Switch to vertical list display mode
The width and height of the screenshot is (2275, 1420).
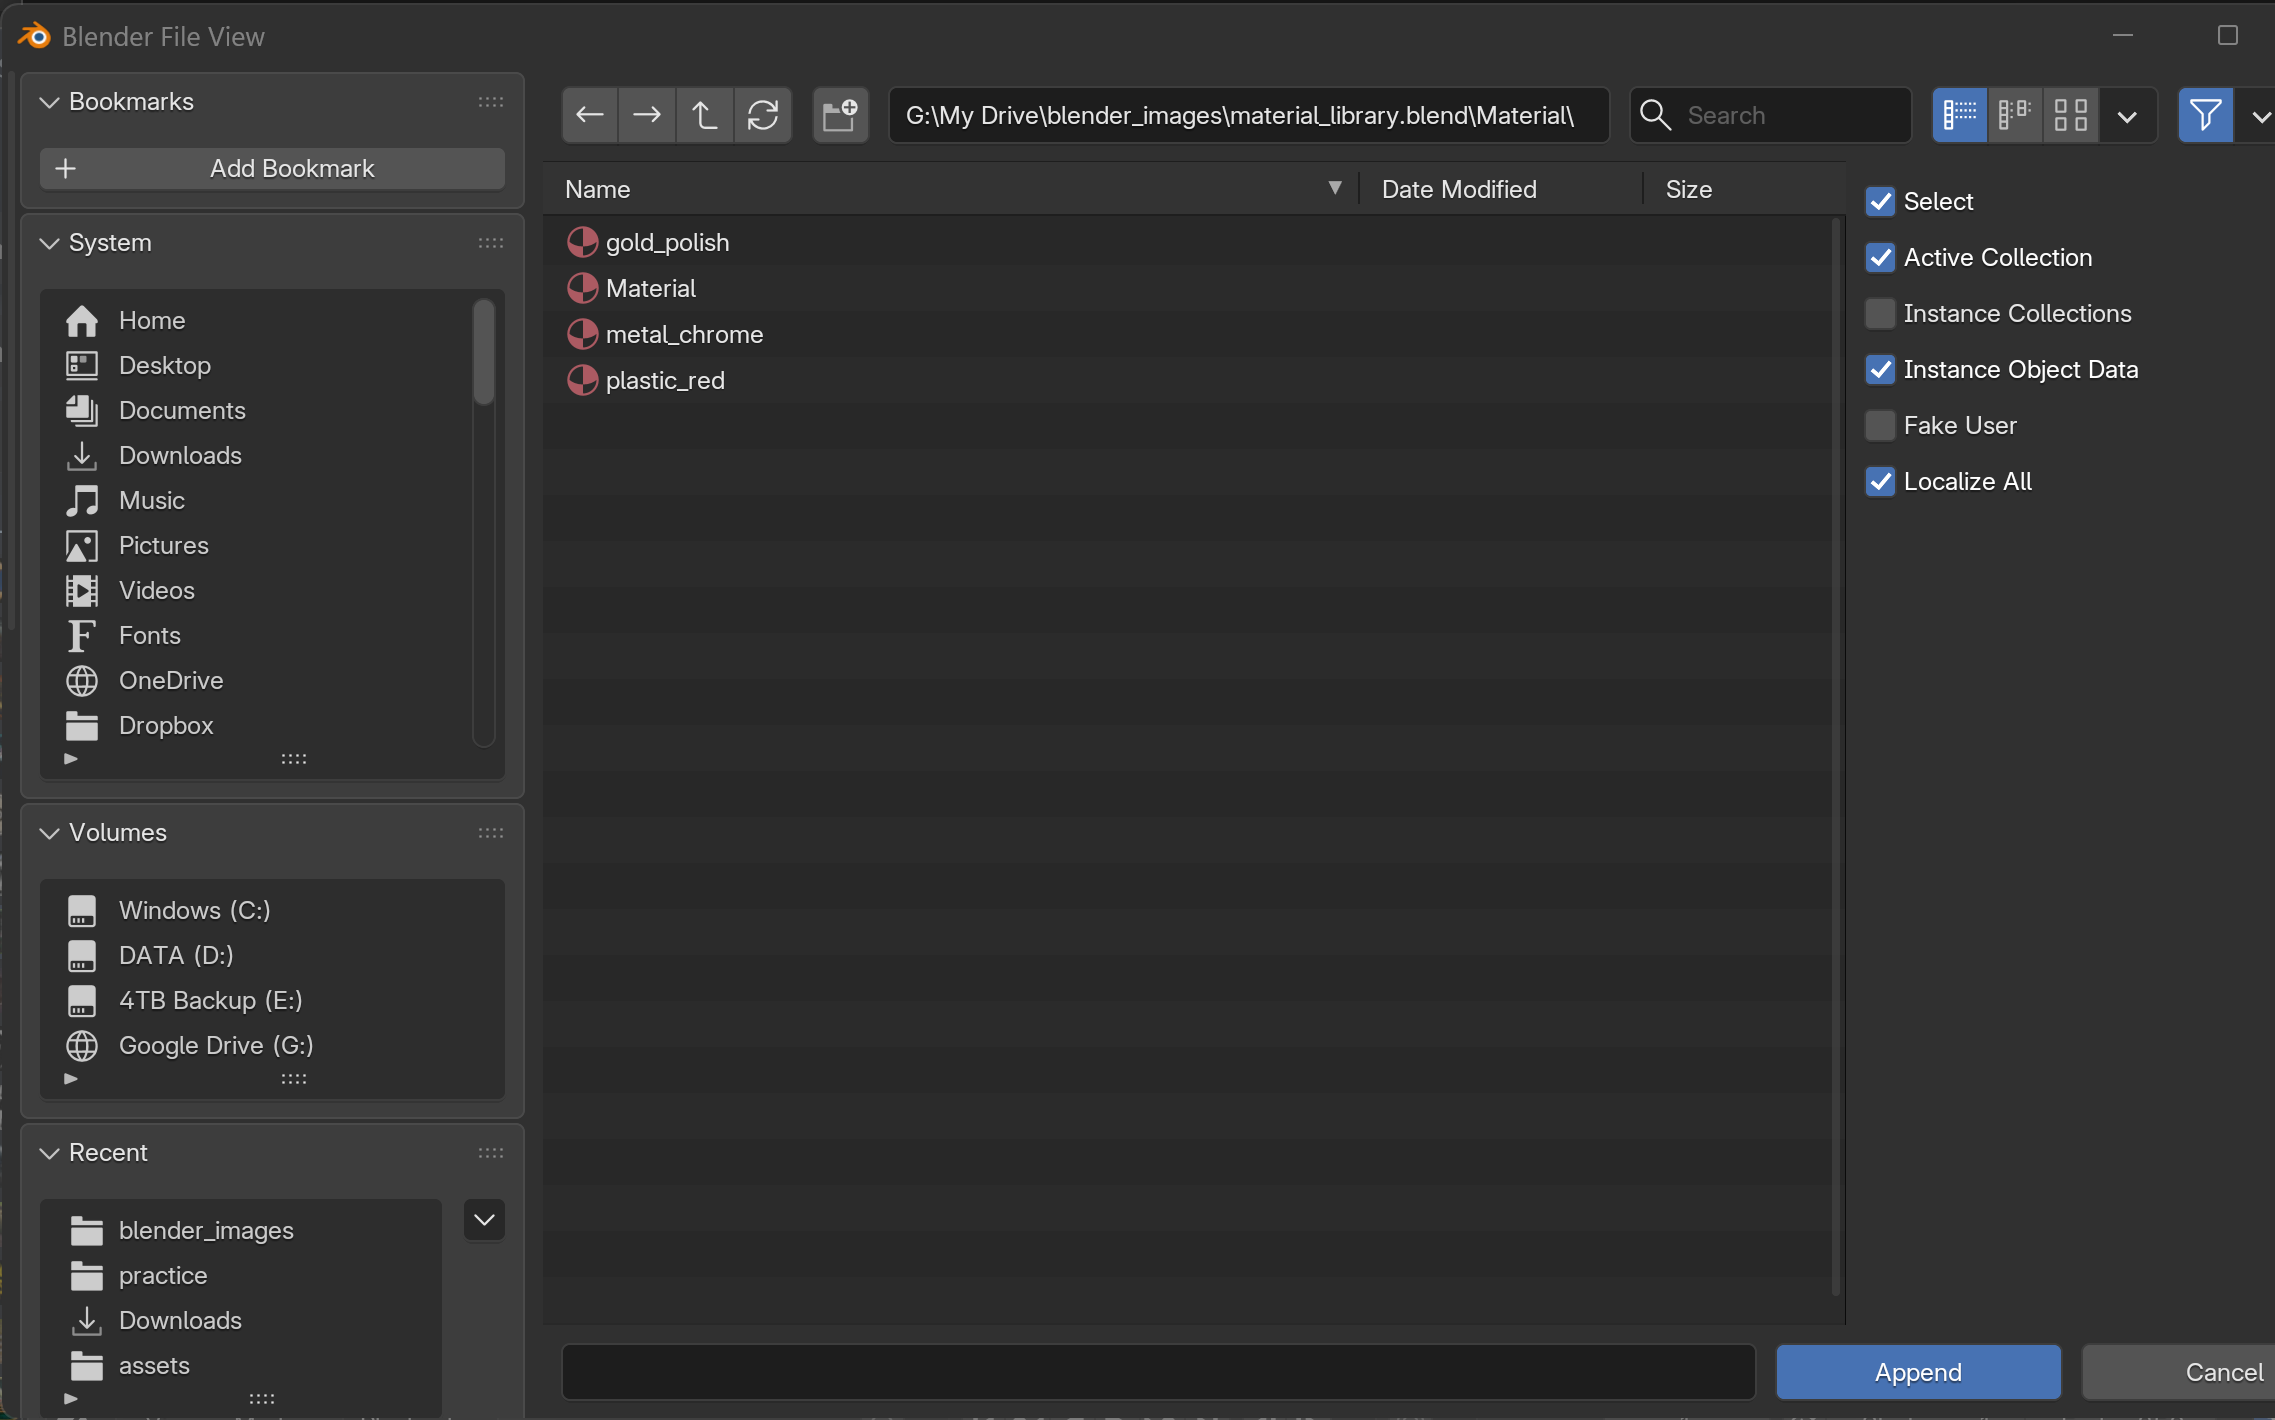pyautogui.click(x=1959, y=115)
